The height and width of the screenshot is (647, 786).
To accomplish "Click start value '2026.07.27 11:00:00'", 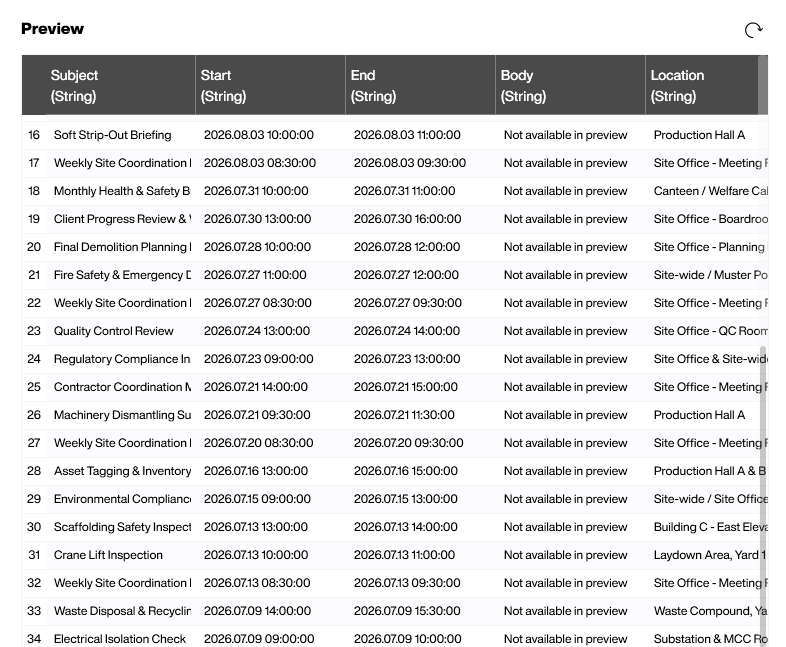I will coord(255,276).
